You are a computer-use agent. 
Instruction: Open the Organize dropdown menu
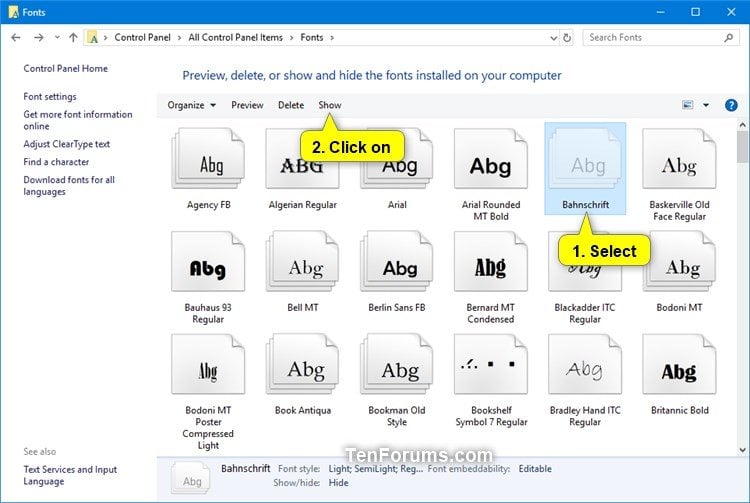(x=191, y=105)
